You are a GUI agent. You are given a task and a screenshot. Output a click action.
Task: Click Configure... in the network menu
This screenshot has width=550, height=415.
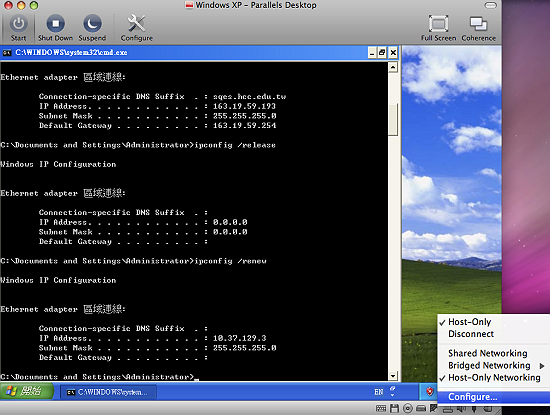[x=494, y=397]
